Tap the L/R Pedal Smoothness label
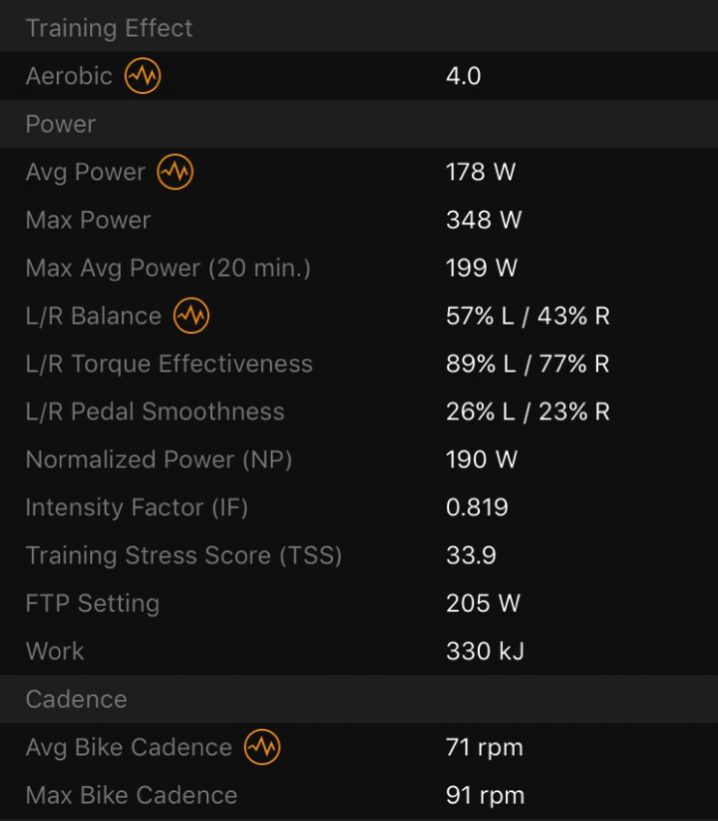Image resolution: width=718 pixels, height=821 pixels. [x=155, y=412]
